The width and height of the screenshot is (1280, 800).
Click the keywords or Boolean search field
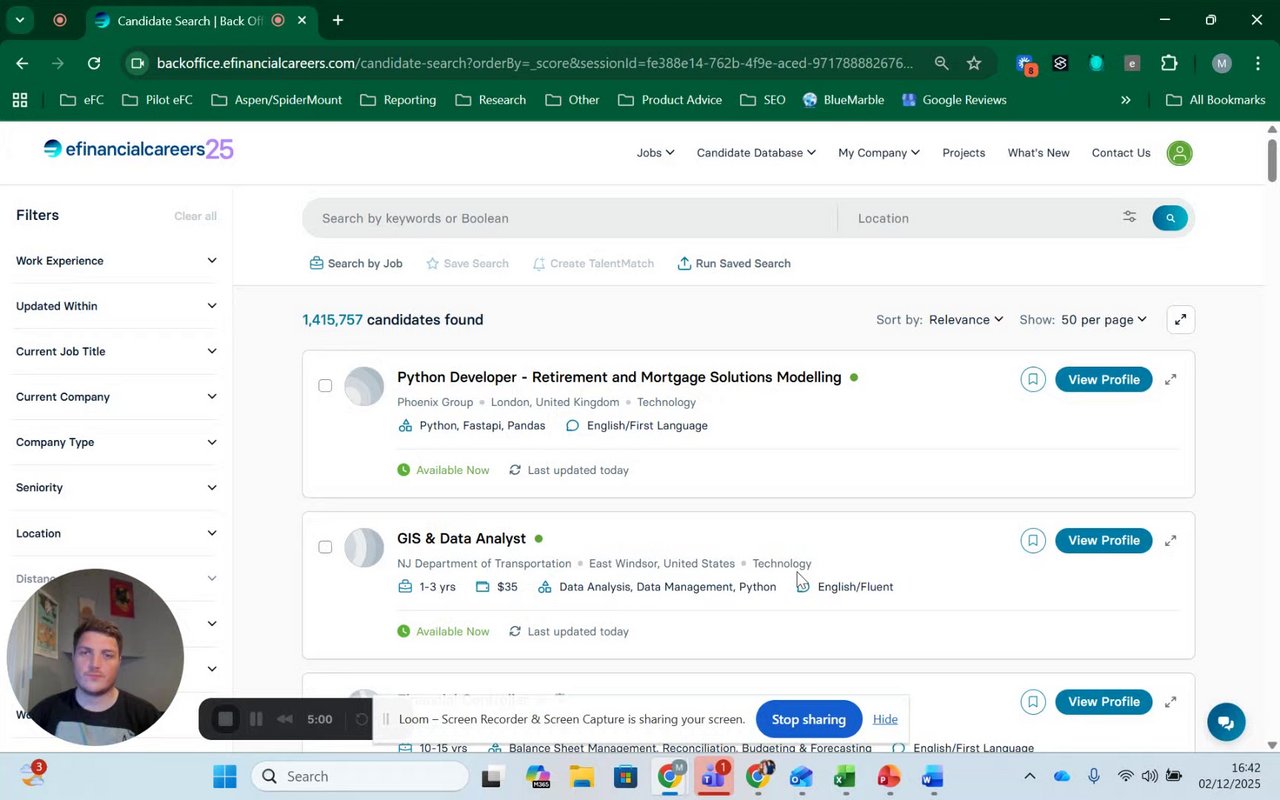pyautogui.click(x=570, y=218)
